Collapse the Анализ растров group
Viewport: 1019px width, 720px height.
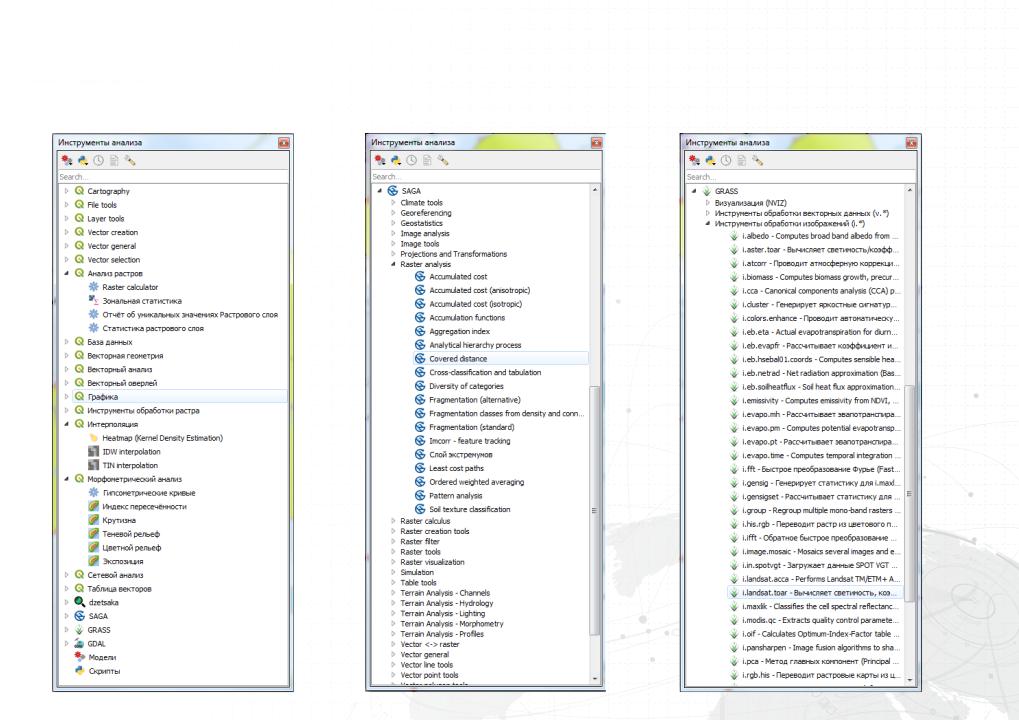click(66, 273)
